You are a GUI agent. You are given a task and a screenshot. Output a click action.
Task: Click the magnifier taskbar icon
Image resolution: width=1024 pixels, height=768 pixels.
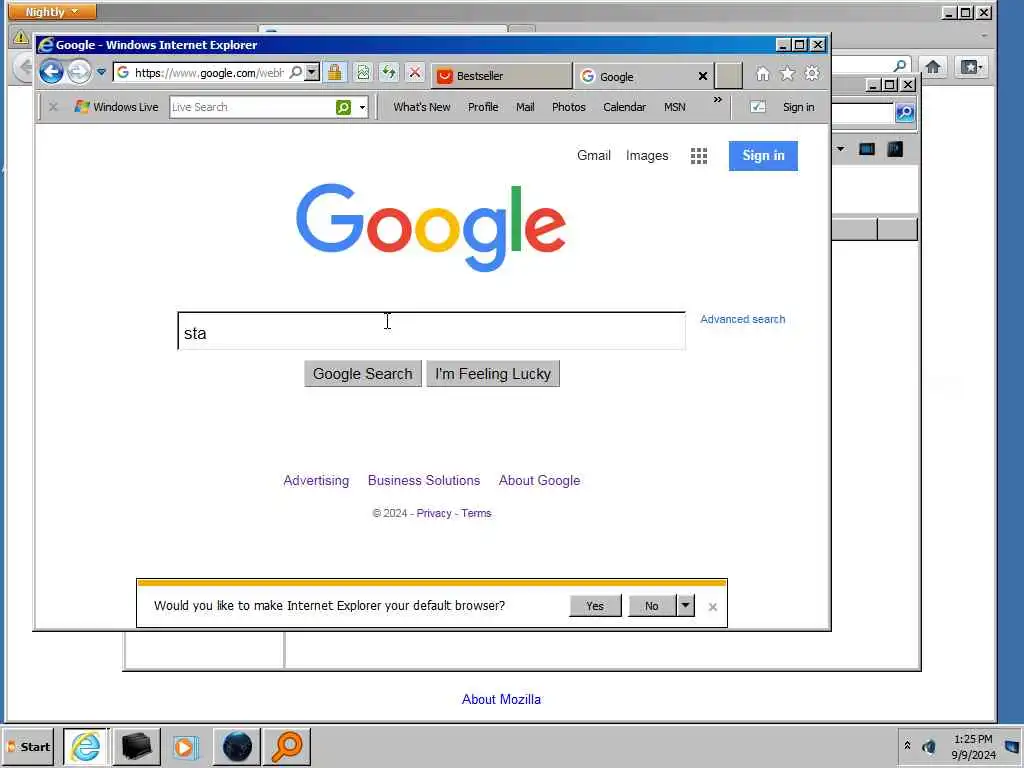pos(287,746)
